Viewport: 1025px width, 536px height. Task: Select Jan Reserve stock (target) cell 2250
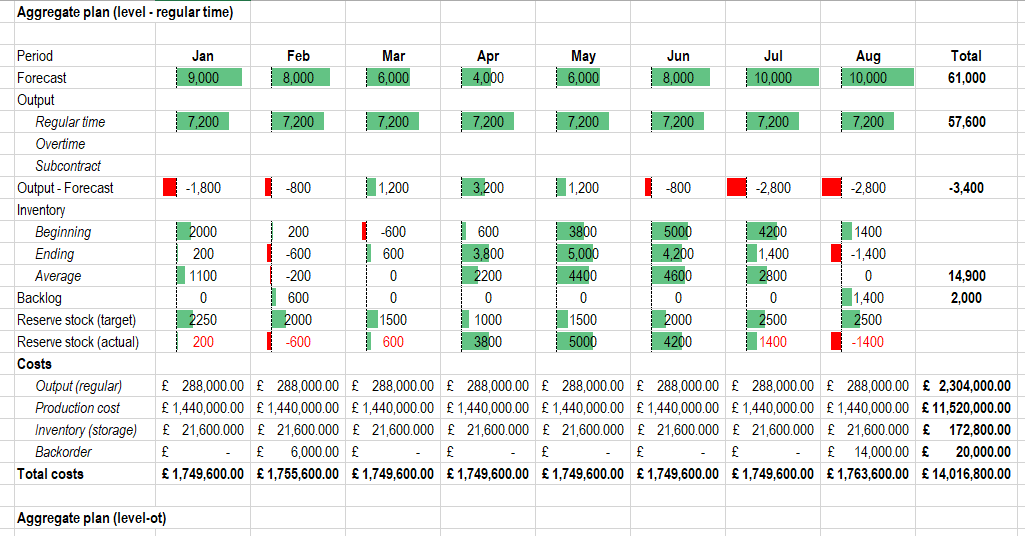[203, 320]
